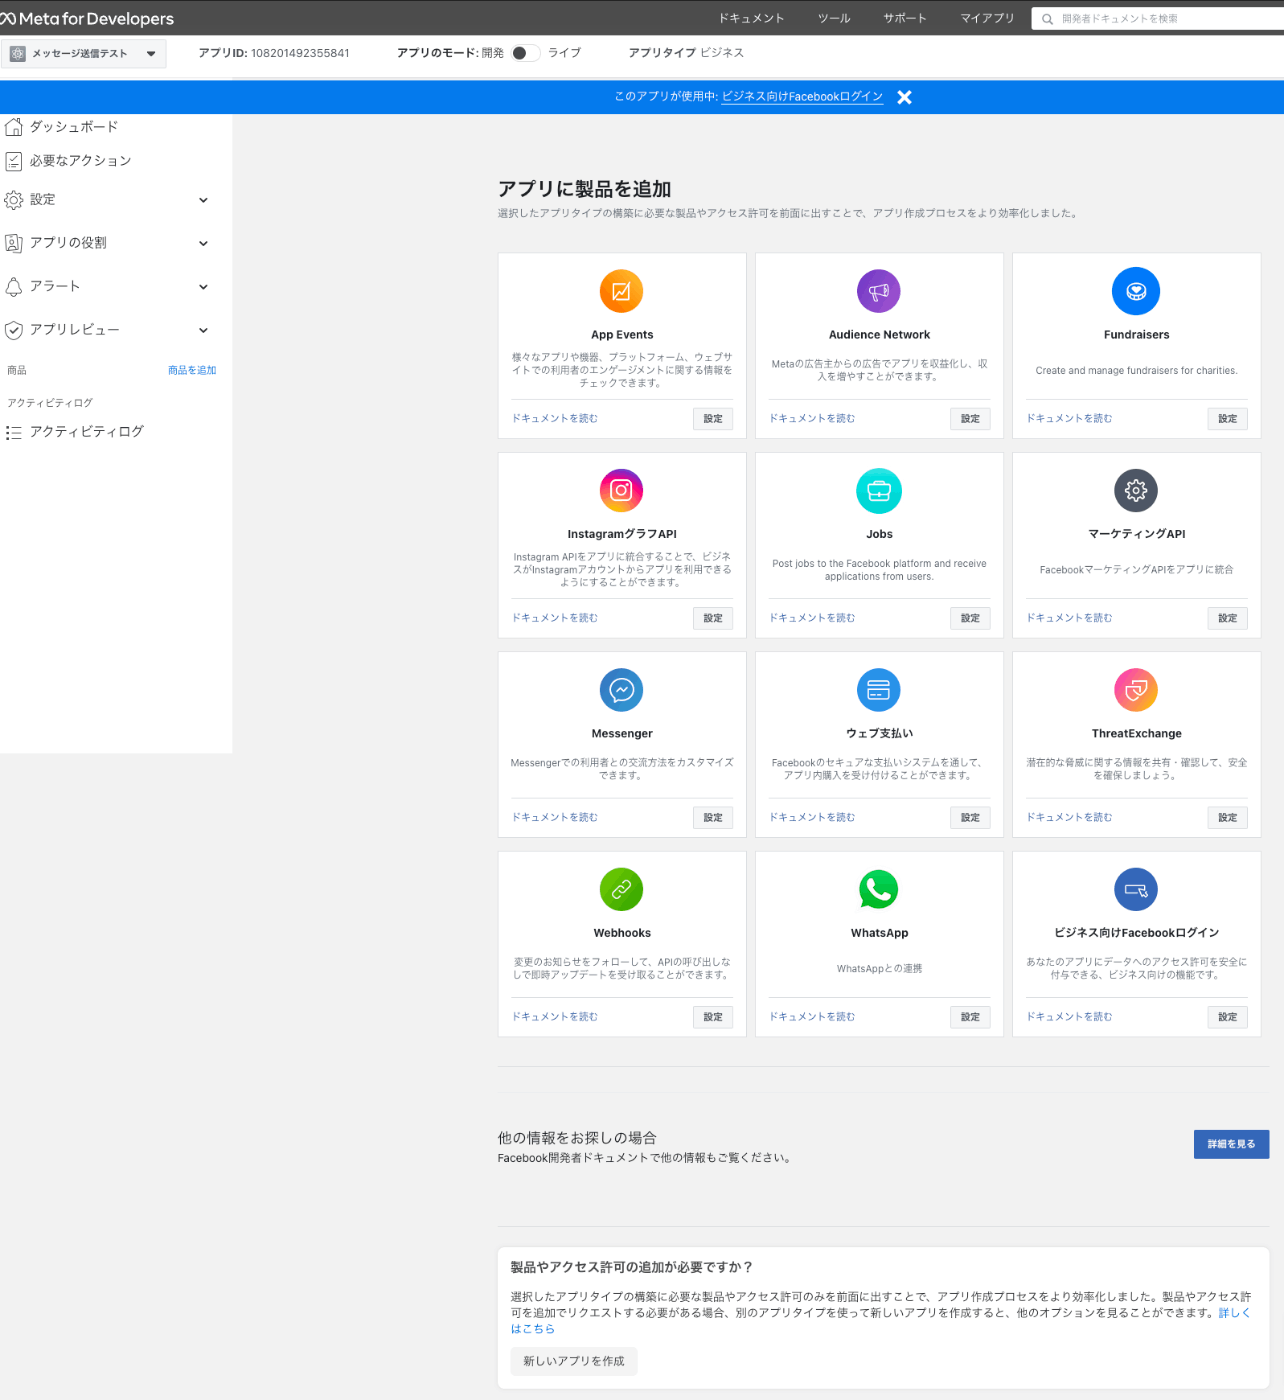This screenshot has width=1284, height=1400.
Task: Click the ビジネス向けFacebookログイン banner link
Action: [x=802, y=97]
